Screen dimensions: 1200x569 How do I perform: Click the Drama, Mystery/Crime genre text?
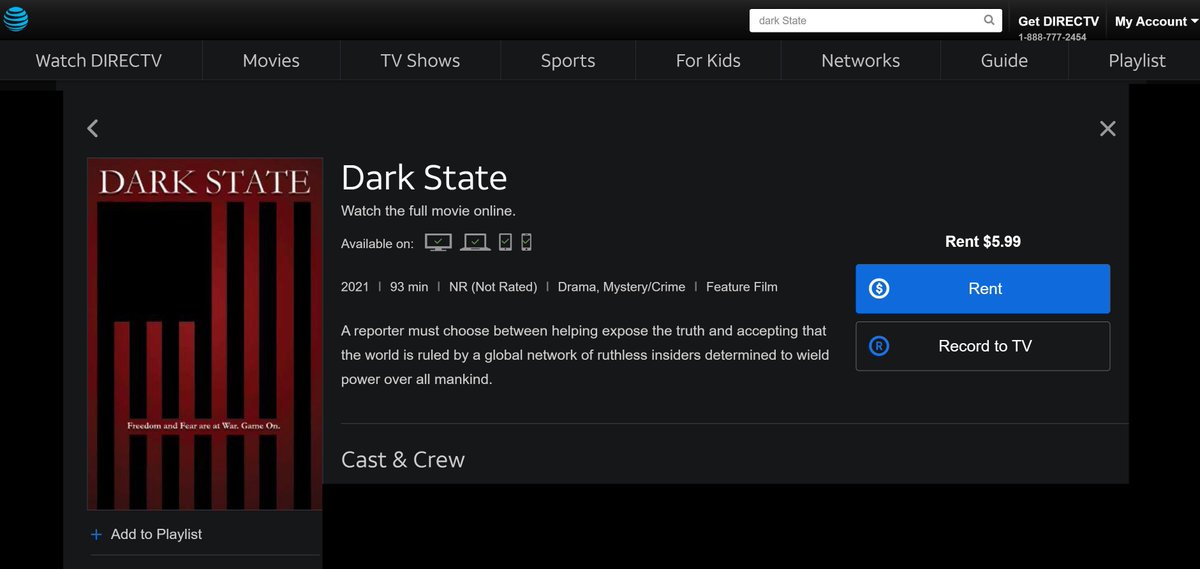tap(622, 287)
